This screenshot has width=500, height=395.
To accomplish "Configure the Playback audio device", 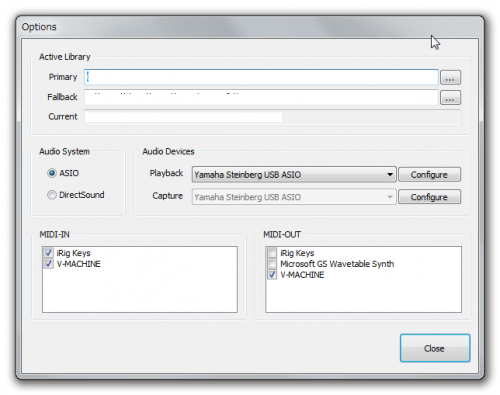I will tap(429, 175).
